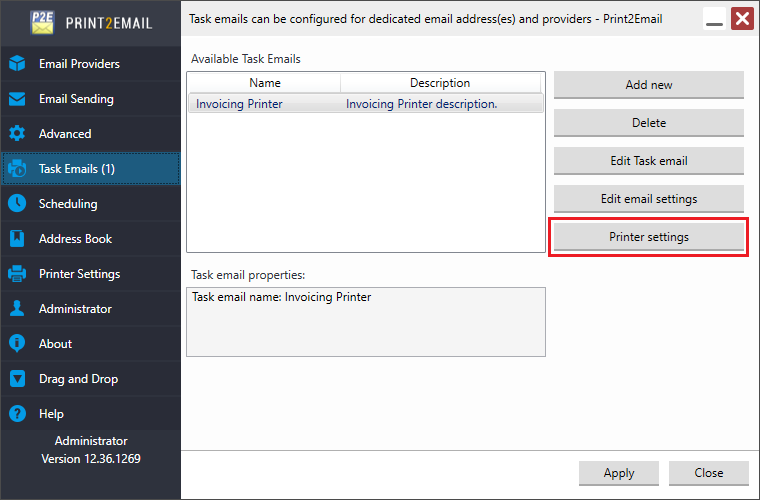This screenshot has height=500, width=760.
Task: Open Edit email settings
Action: point(649,199)
